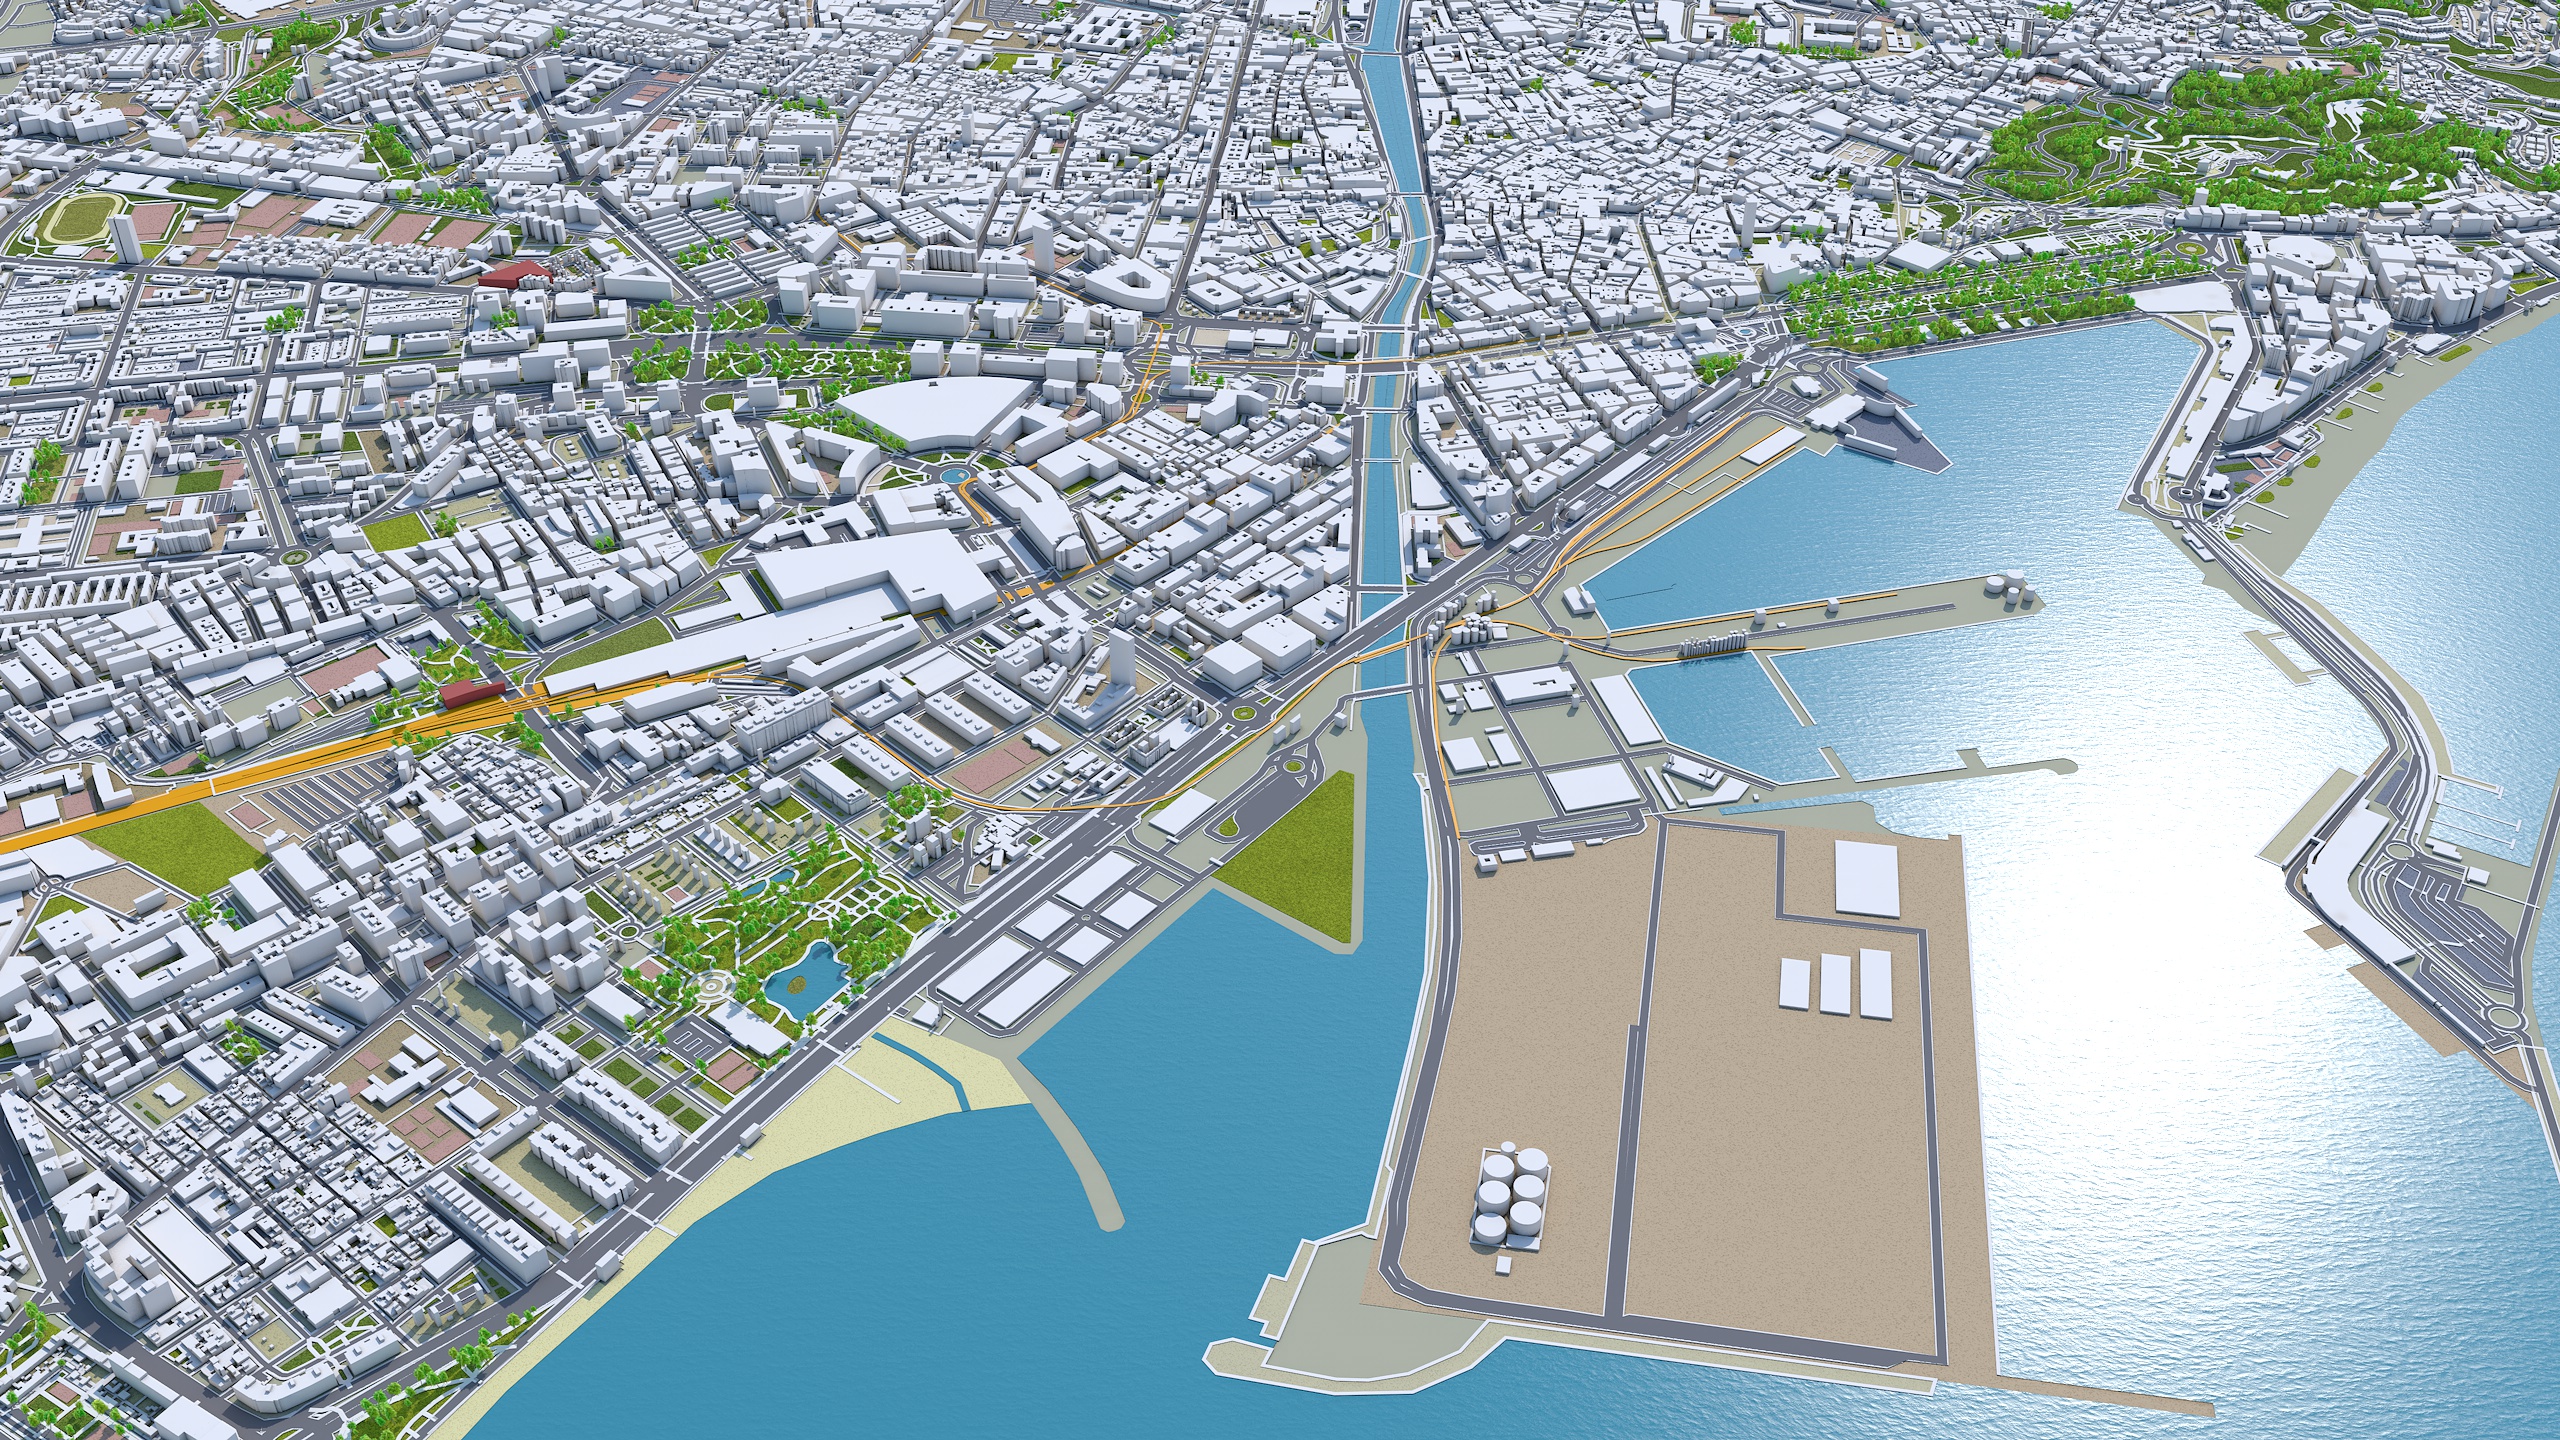Select the single large white warehouse on port
This screenshot has height=1440, width=2560.
(1866, 877)
